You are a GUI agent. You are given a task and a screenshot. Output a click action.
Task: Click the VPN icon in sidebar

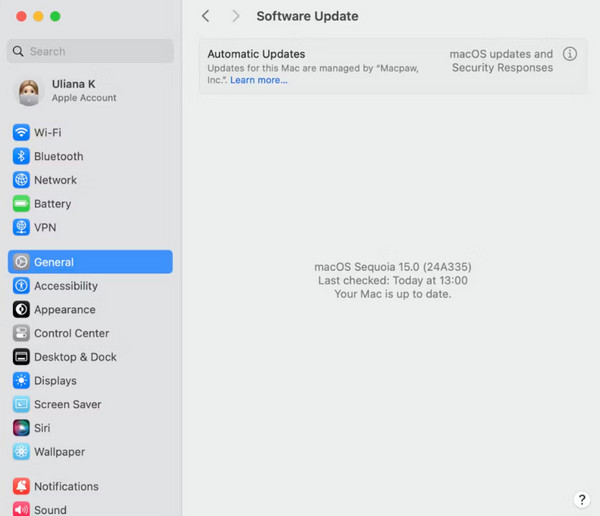pos(21,227)
